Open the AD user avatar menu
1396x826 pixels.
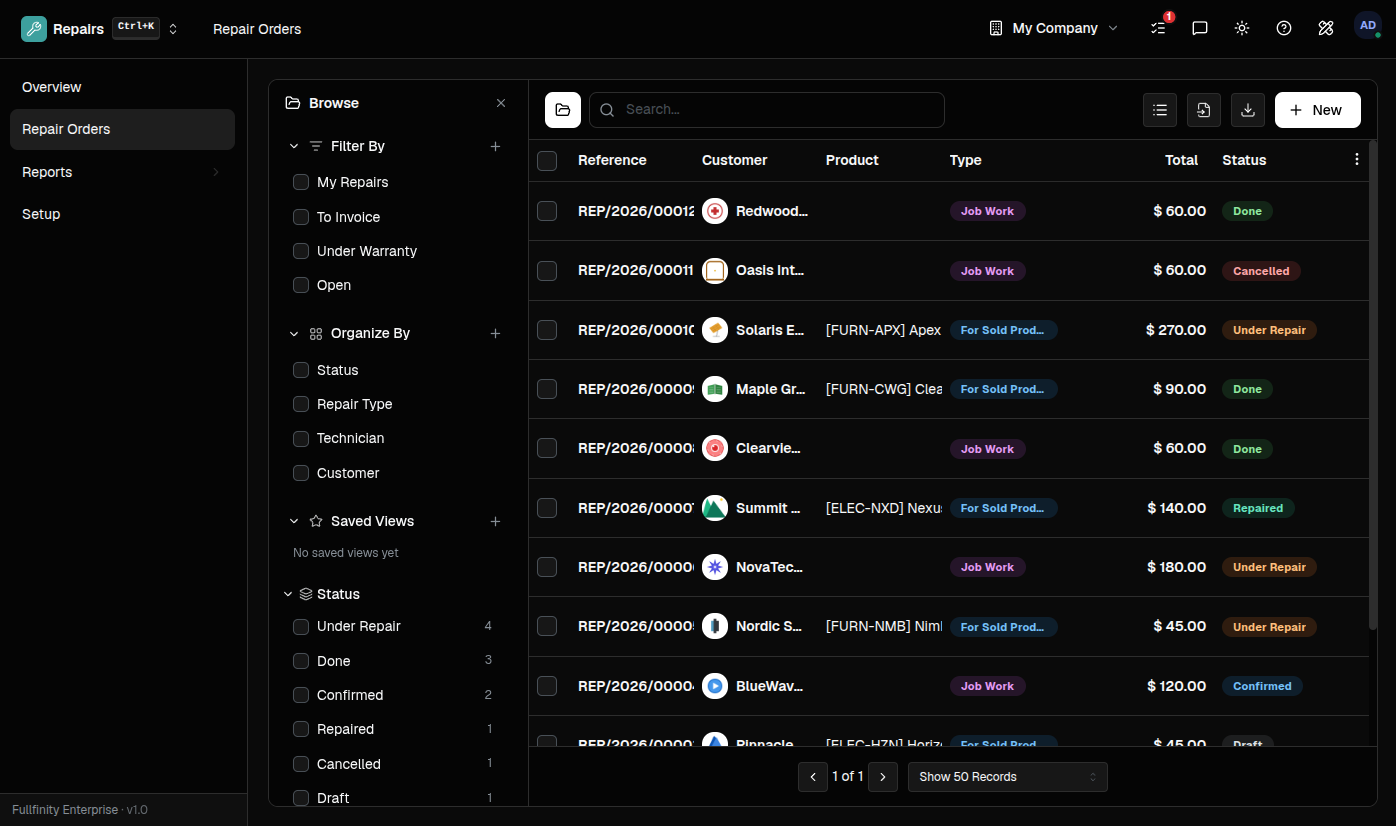(x=1368, y=27)
